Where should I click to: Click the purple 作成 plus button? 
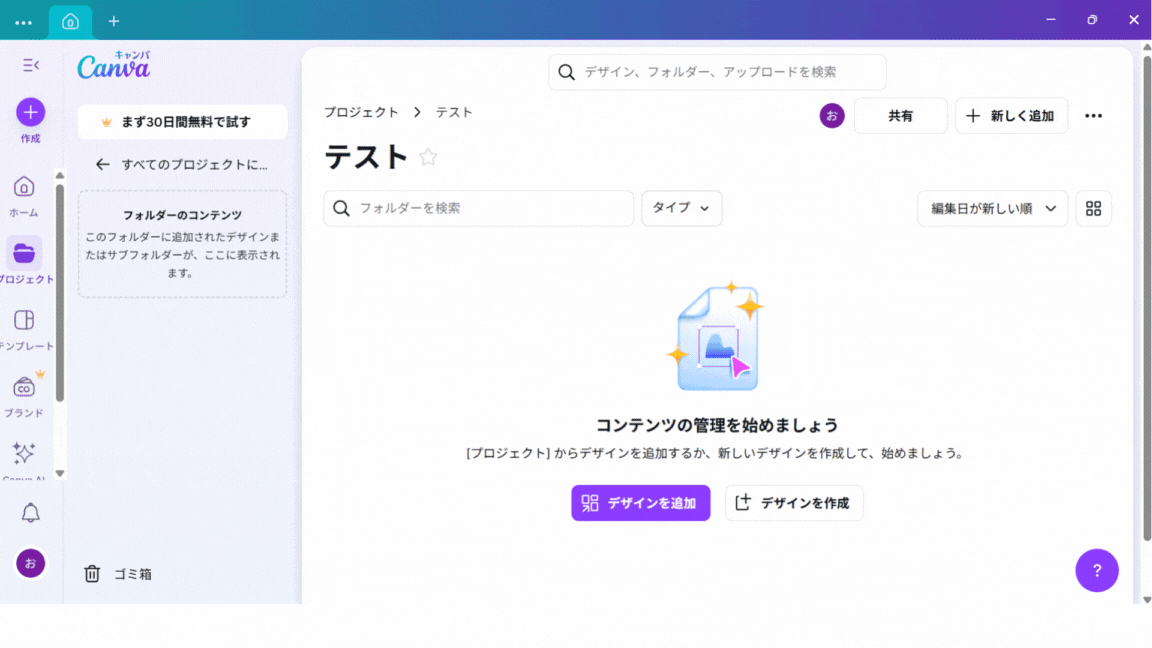pos(30,112)
